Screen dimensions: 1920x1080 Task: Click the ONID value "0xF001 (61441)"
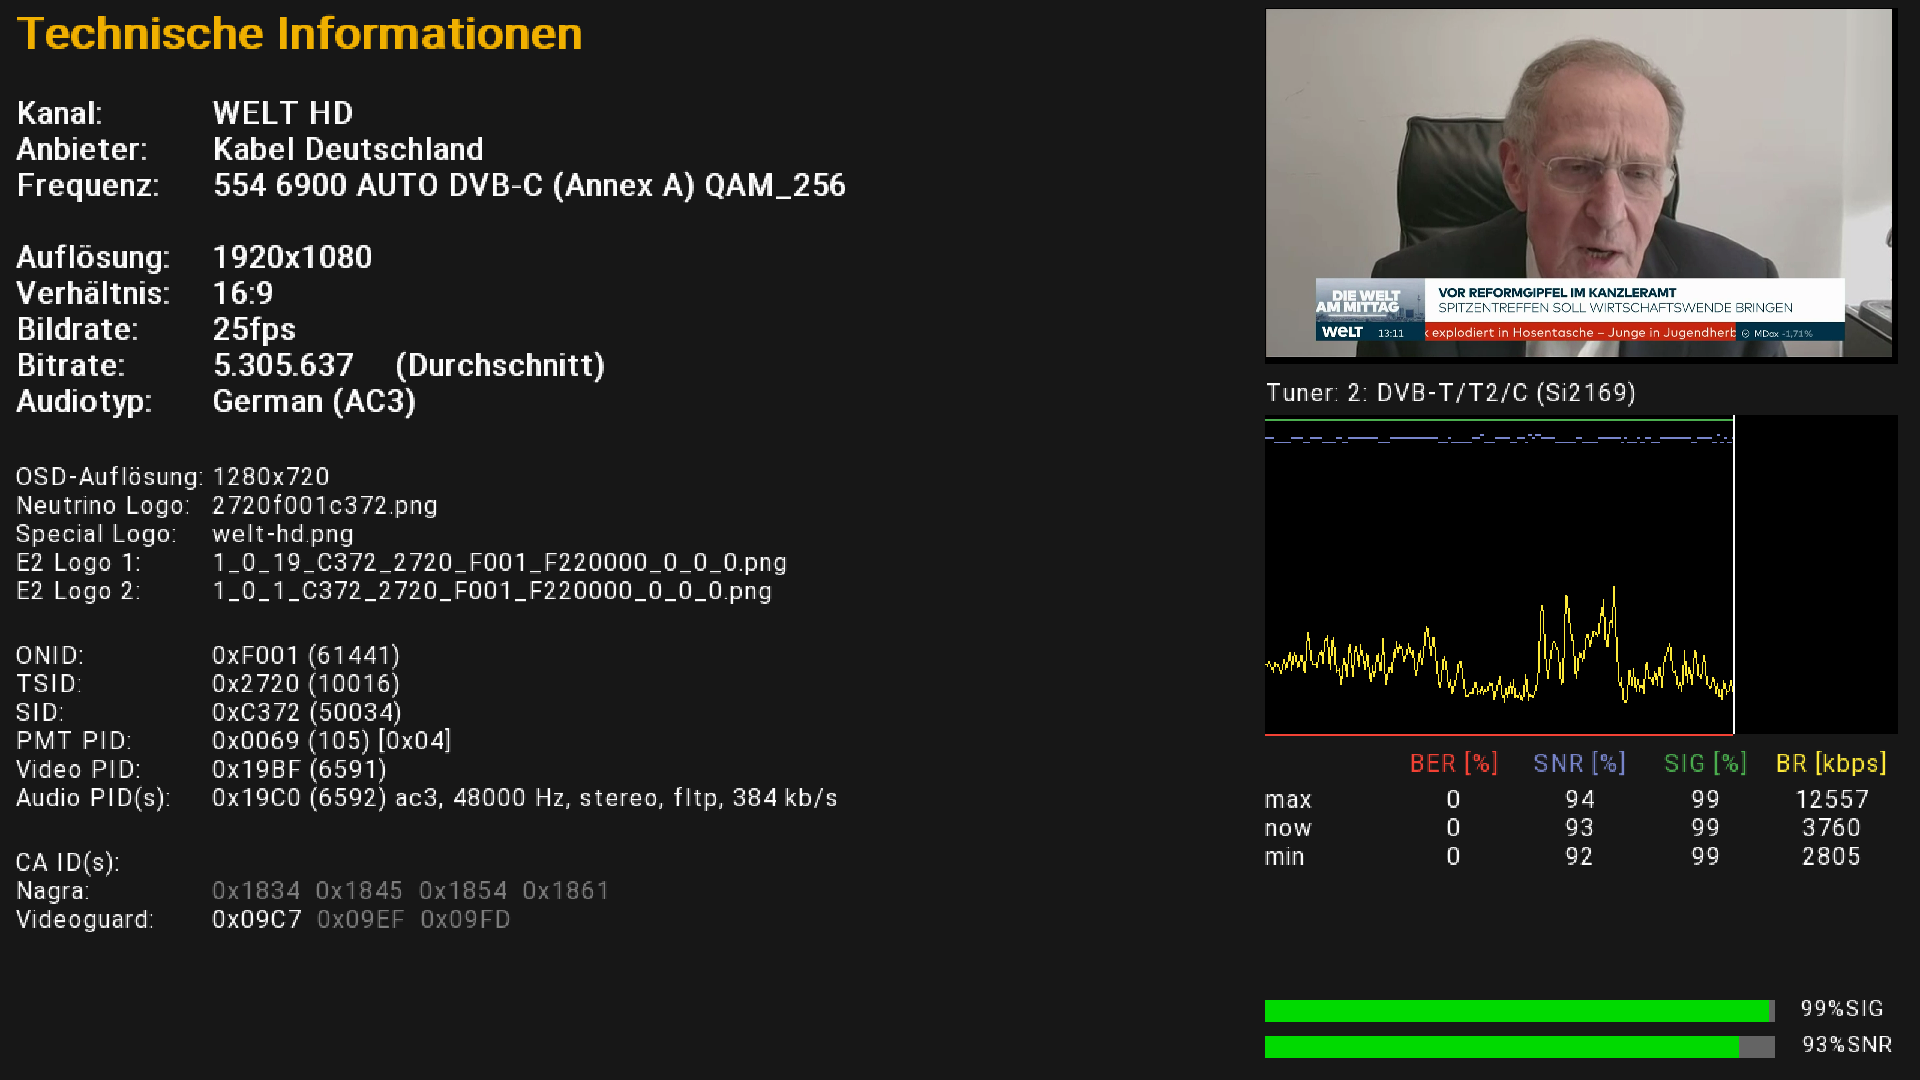click(306, 656)
